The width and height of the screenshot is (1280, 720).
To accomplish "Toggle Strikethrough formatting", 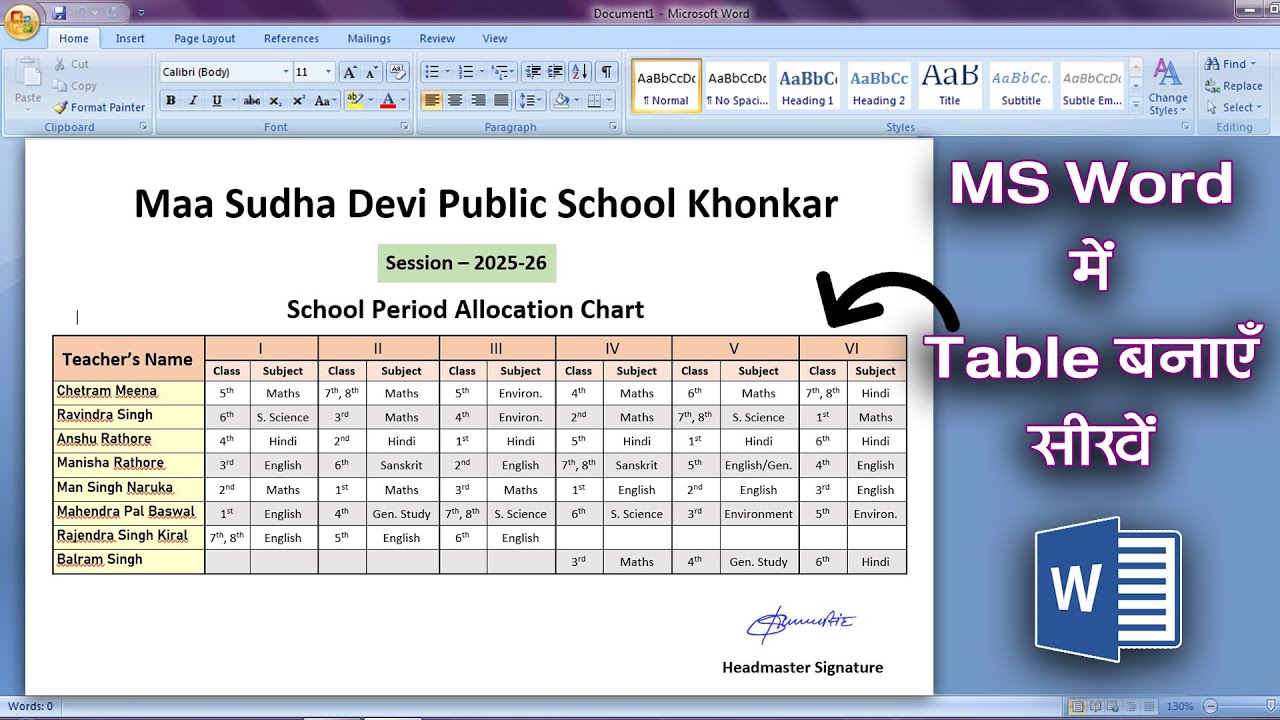I will click(252, 100).
